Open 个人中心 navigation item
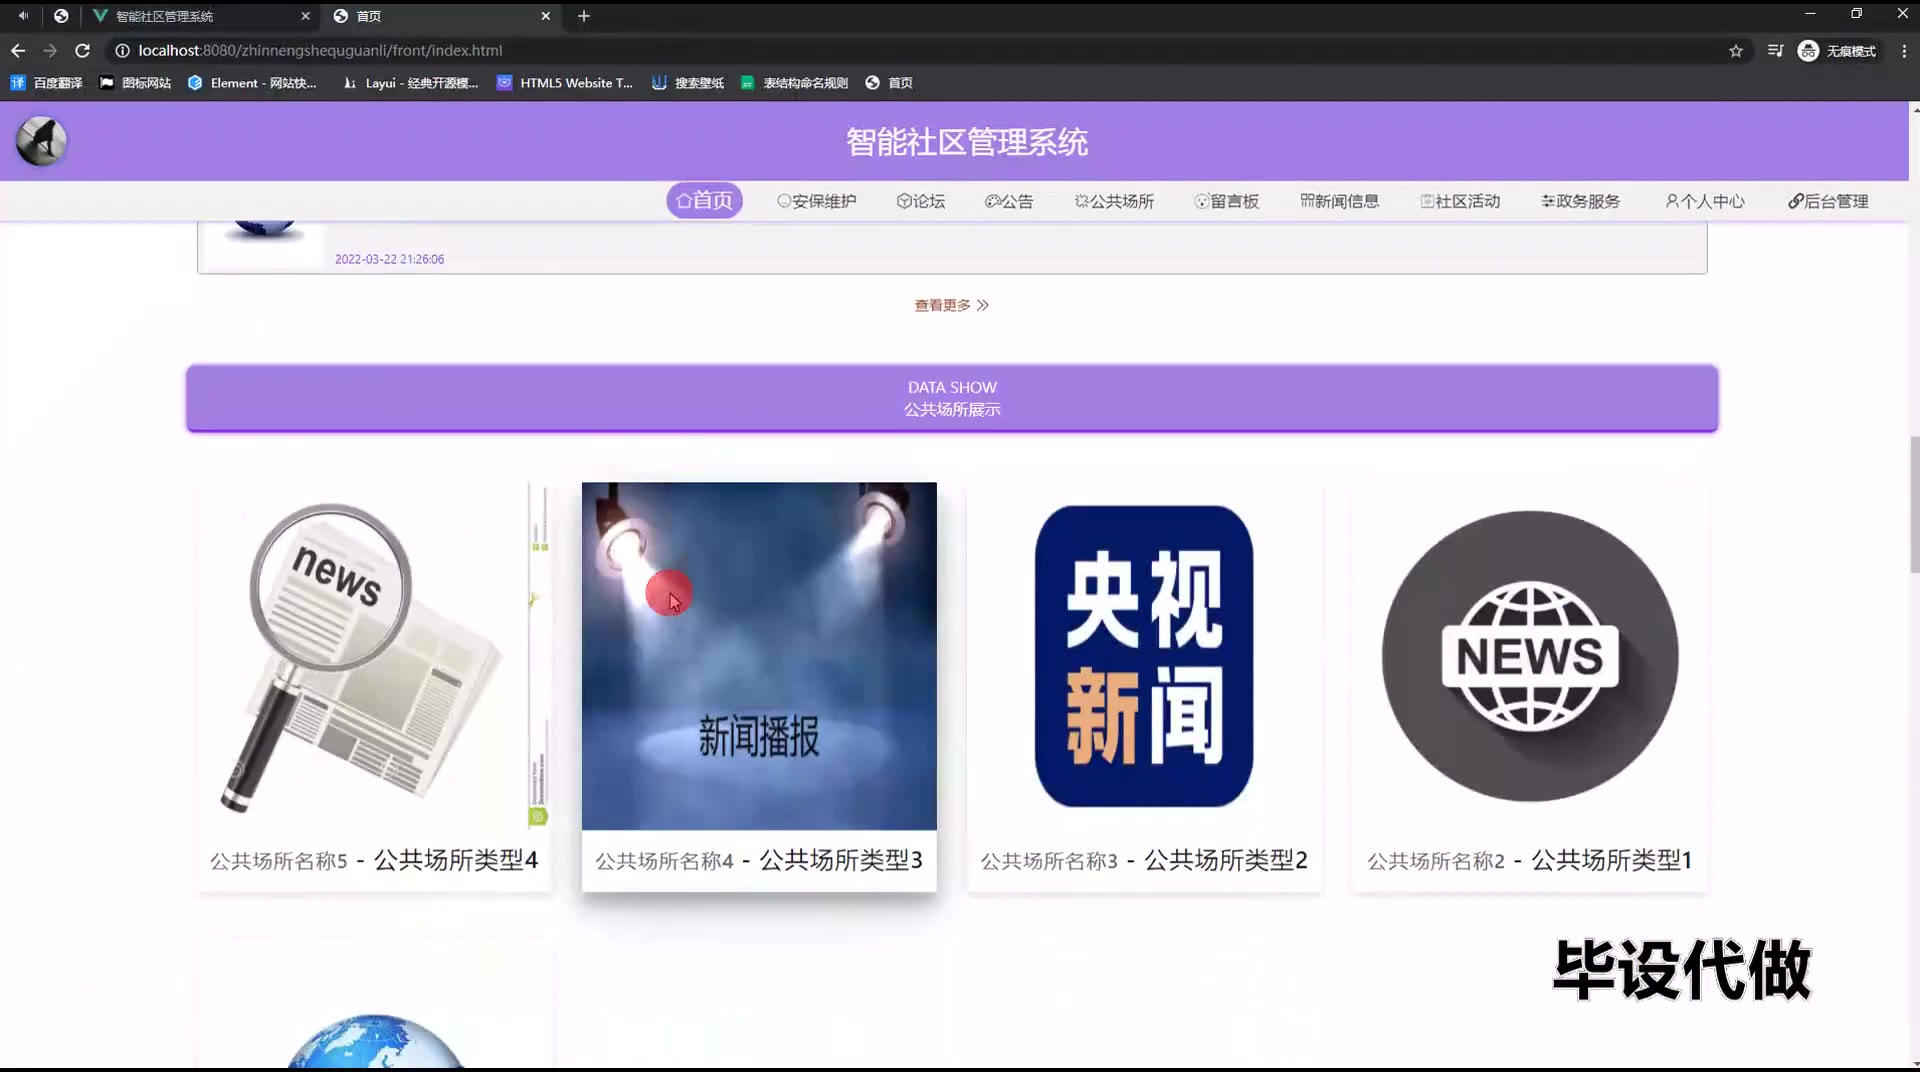The height and width of the screenshot is (1072, 1920). pos(1704,201)
